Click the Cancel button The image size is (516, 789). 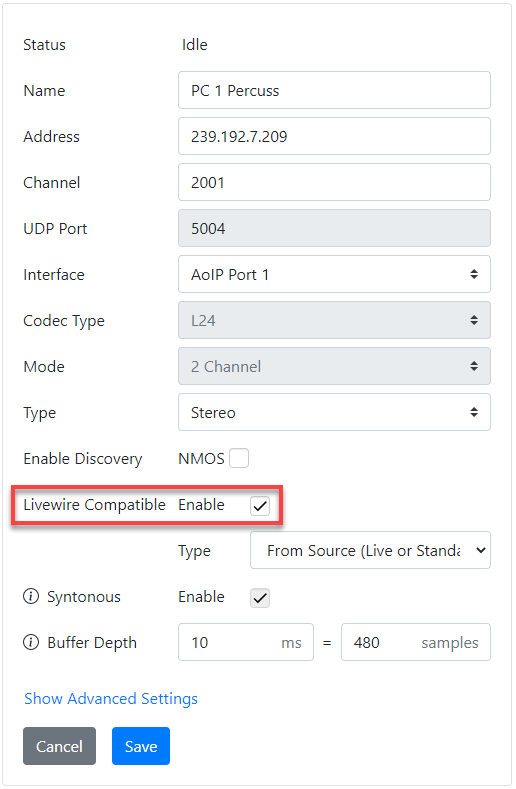[59, 746]
